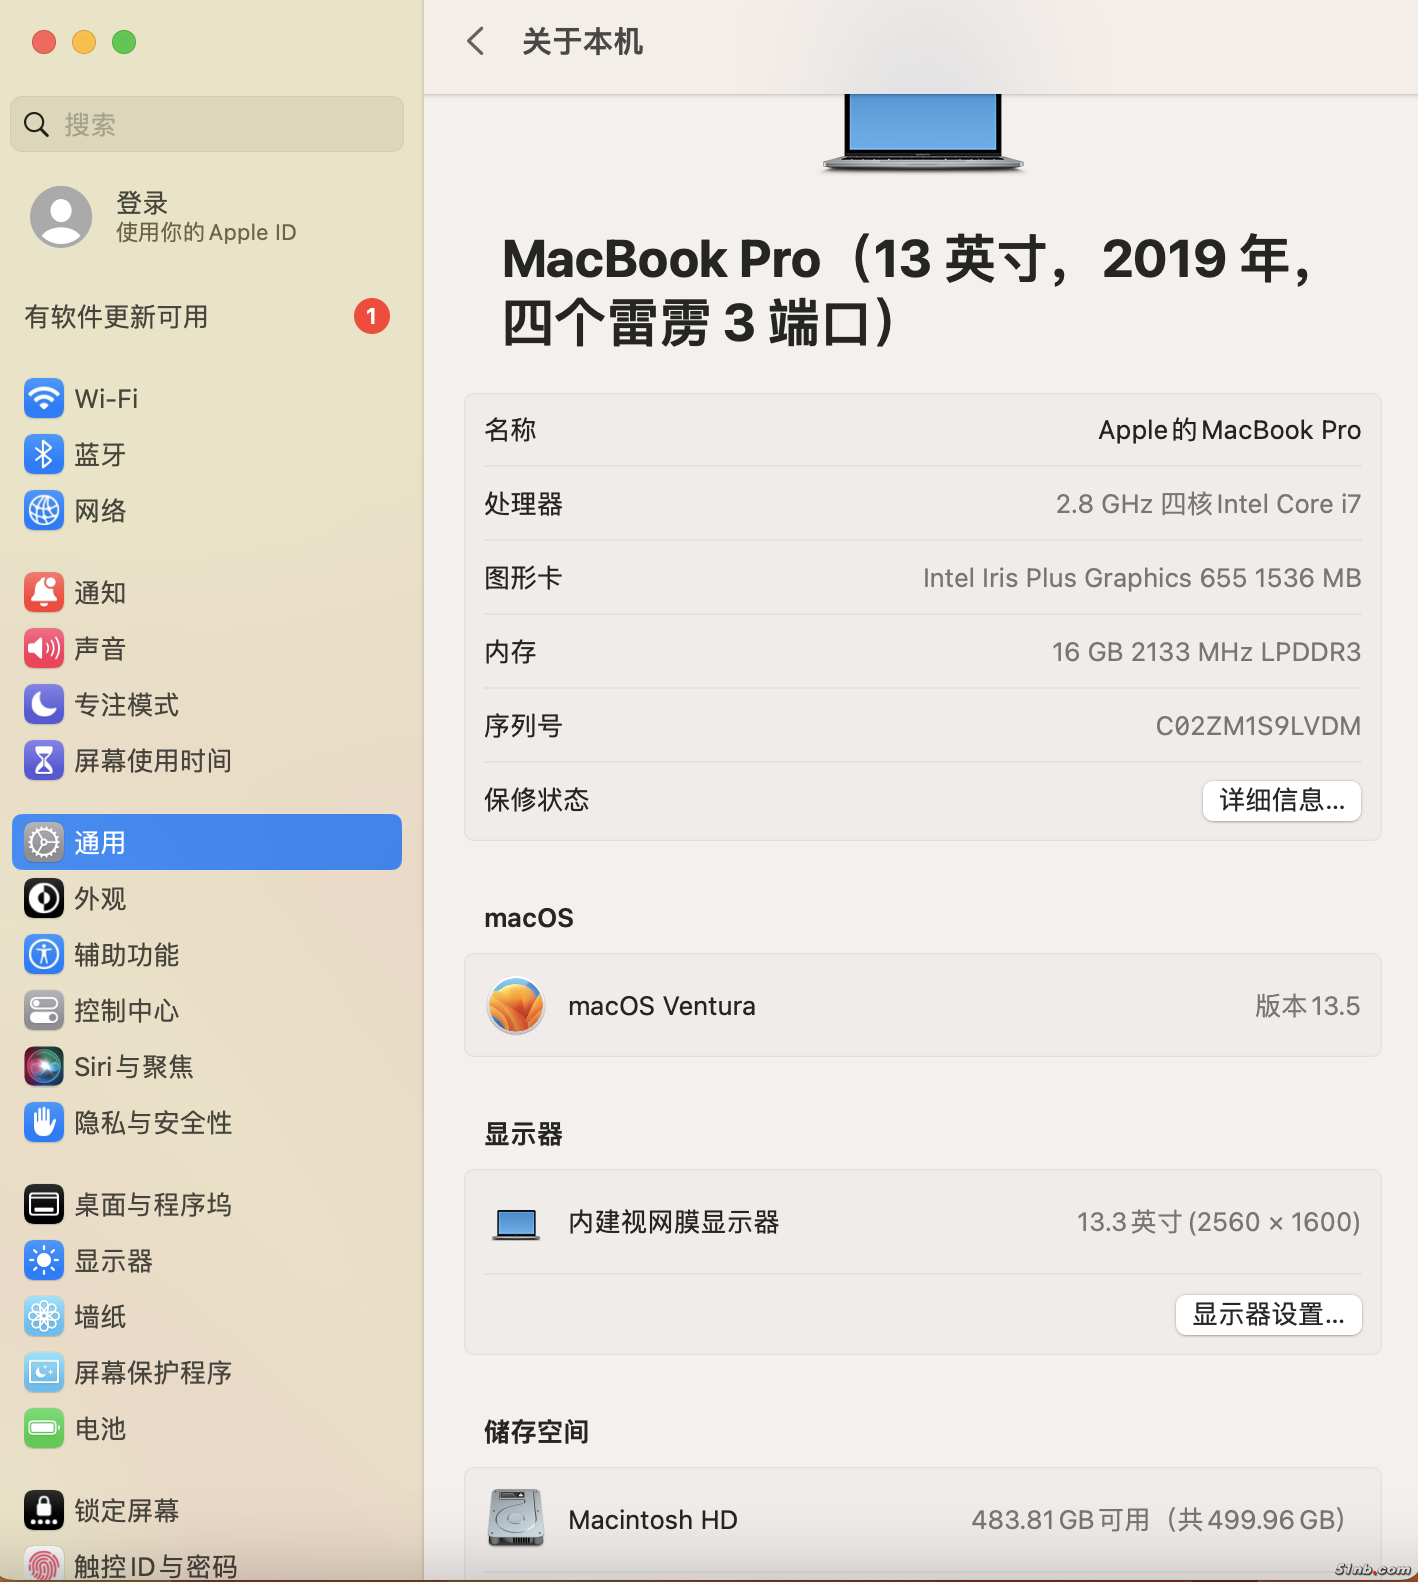Open the Network (网络) globe icon
1418x1582 pixels.
point(43,510)
